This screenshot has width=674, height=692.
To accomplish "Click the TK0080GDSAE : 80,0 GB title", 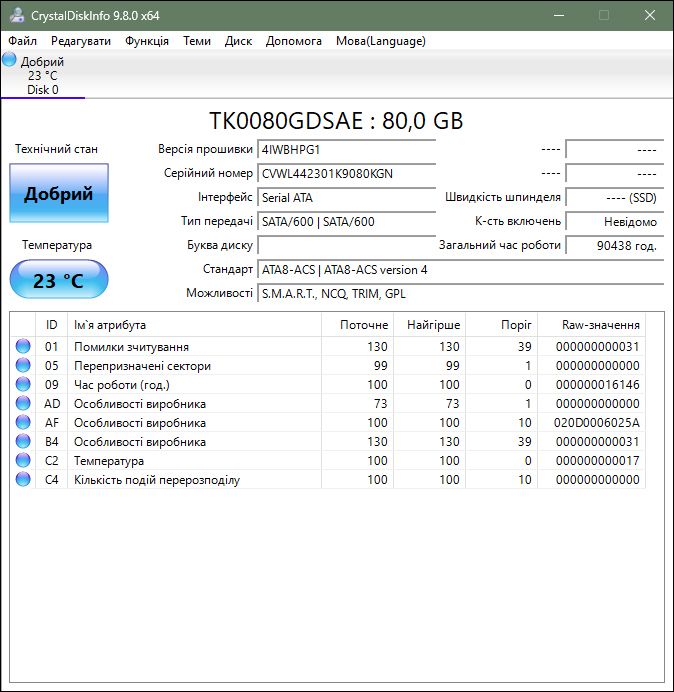I will tap(336, 120).
